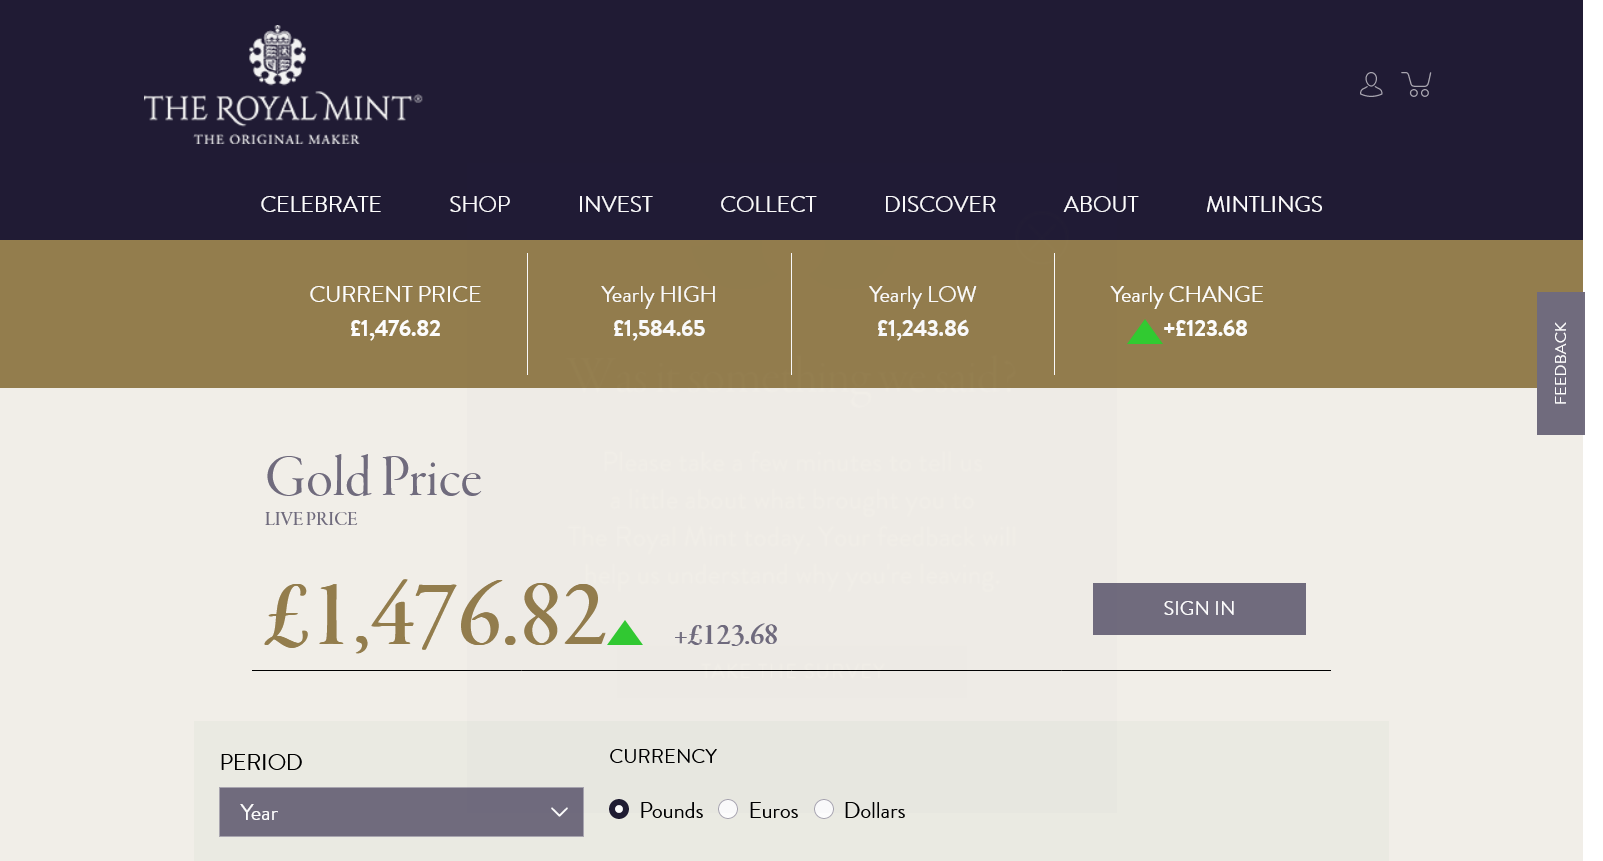Open the user account icon
Screen dimensions: 1603x861
click(x=1371, y=85)
